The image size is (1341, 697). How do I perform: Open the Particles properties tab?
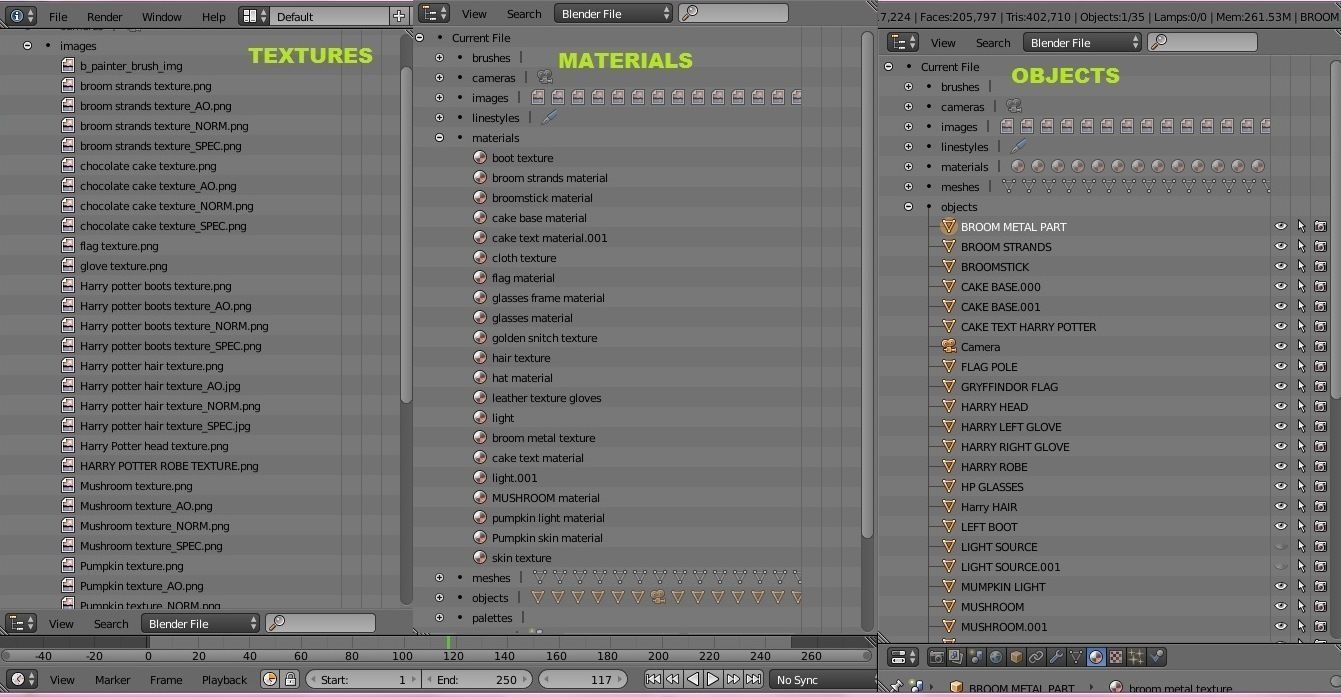[x=1136, y=657]
